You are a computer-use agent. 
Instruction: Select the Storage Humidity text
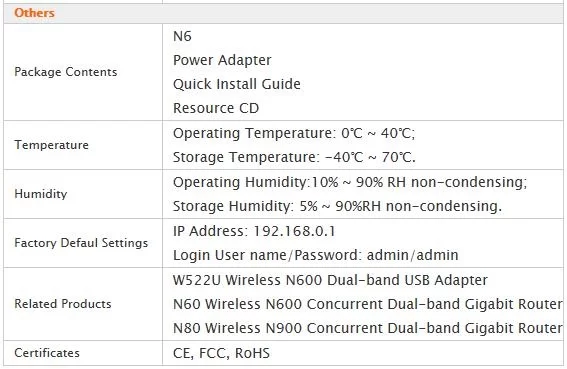click(337, 206)
